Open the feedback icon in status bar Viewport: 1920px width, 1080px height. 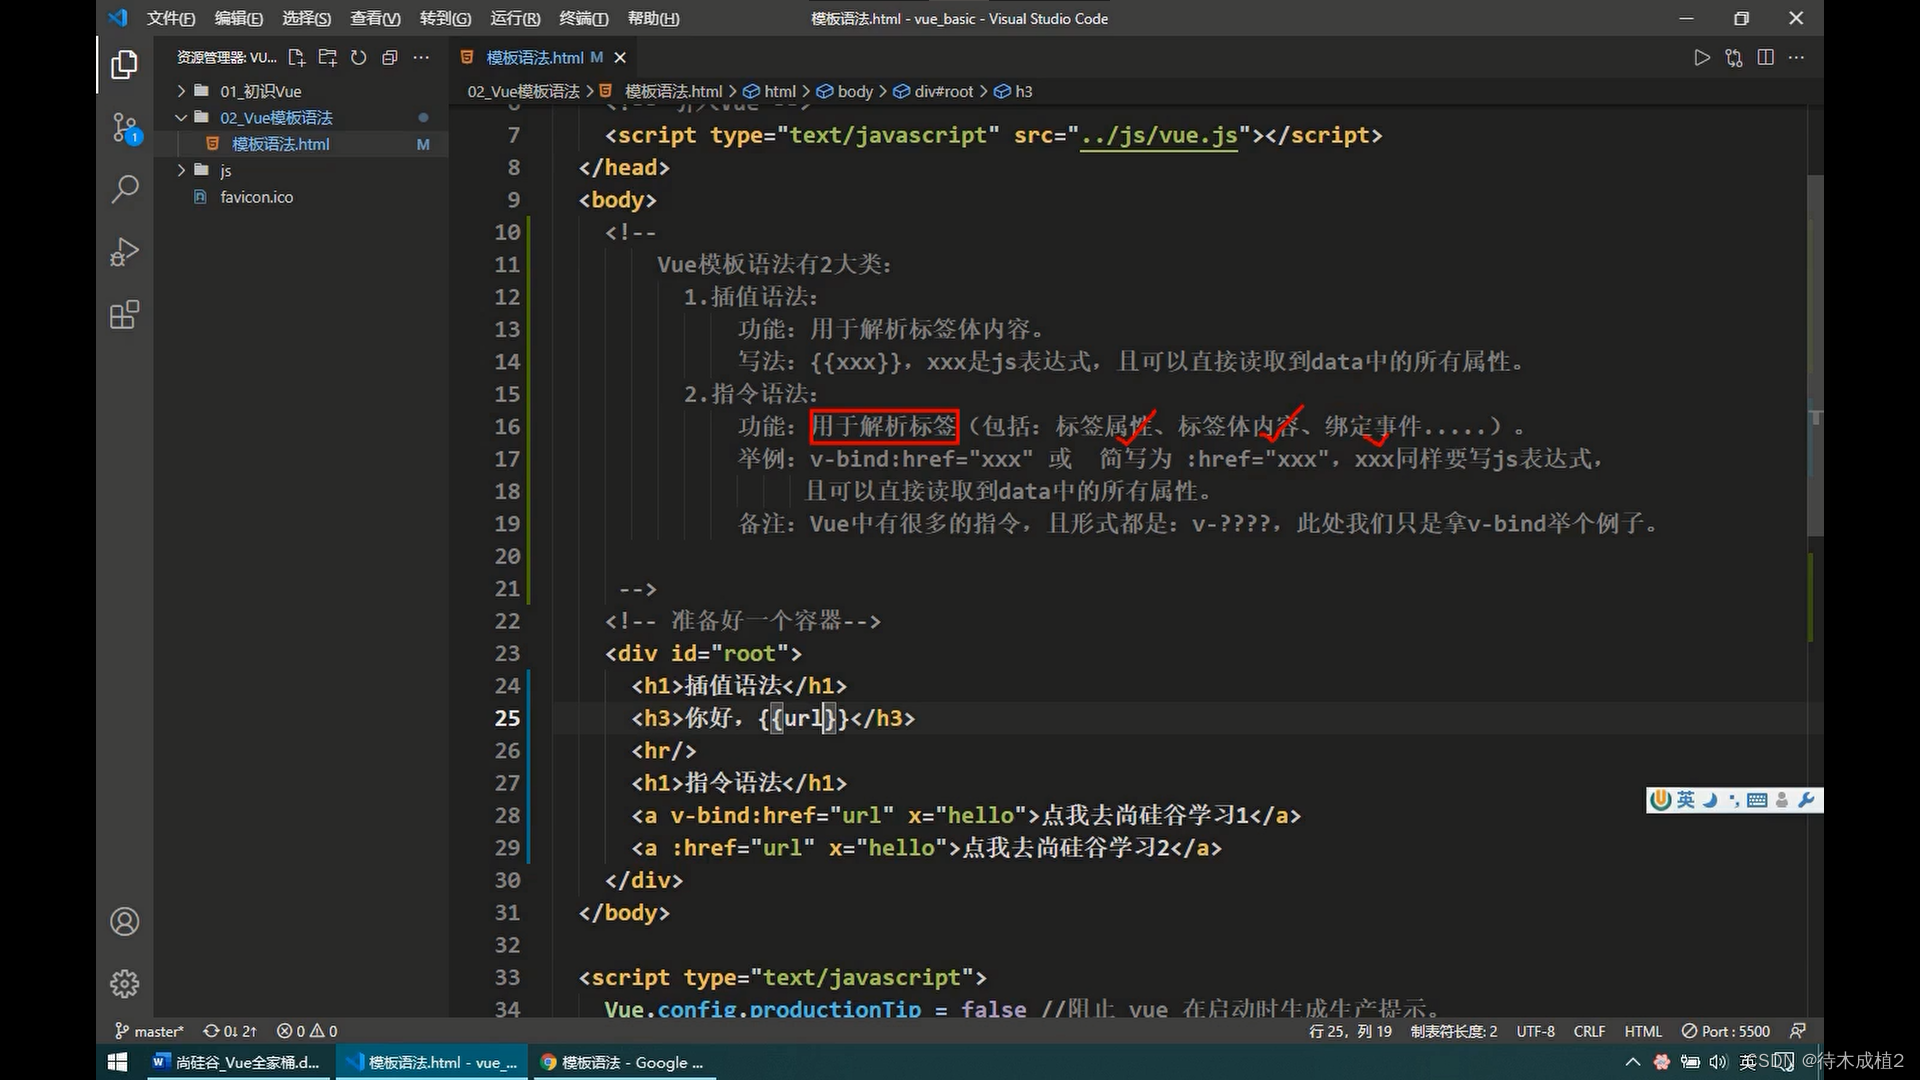click(x=1798, y=1031)
